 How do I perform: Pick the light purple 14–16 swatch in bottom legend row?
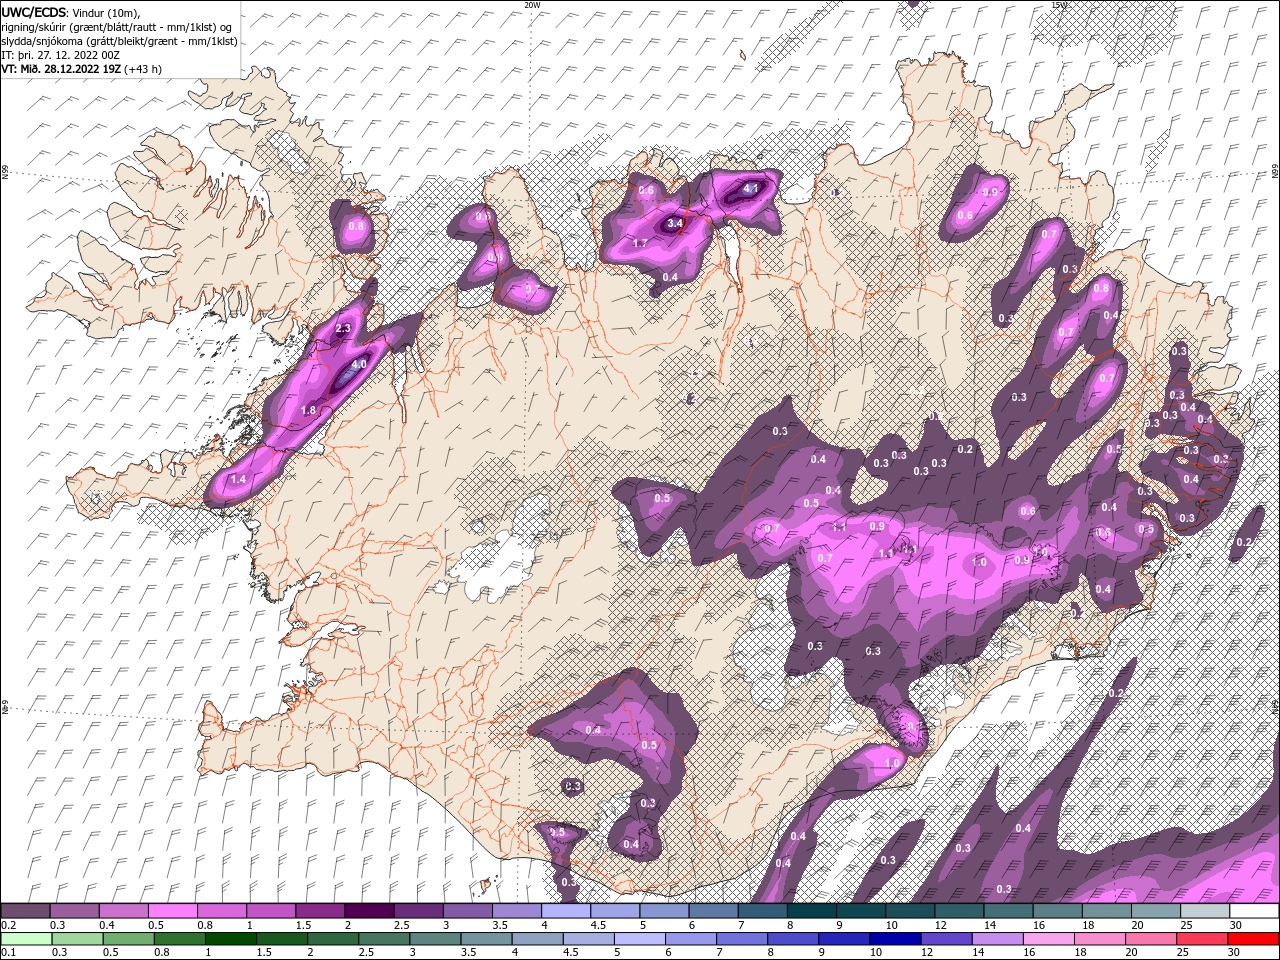point(996,938)
